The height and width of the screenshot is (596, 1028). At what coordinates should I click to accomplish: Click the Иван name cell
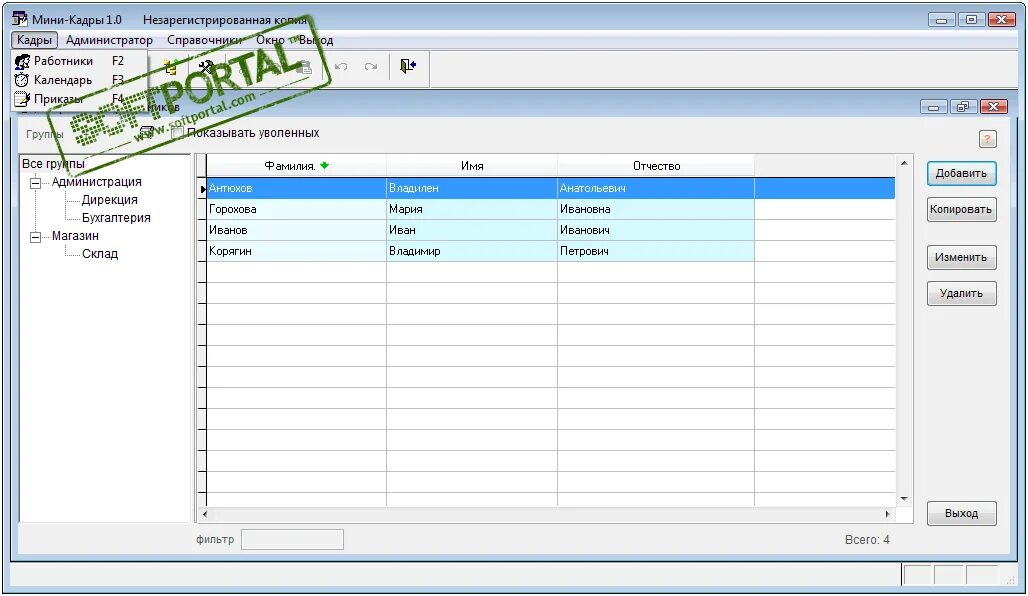pyautogui.click(x=472, y=230)
